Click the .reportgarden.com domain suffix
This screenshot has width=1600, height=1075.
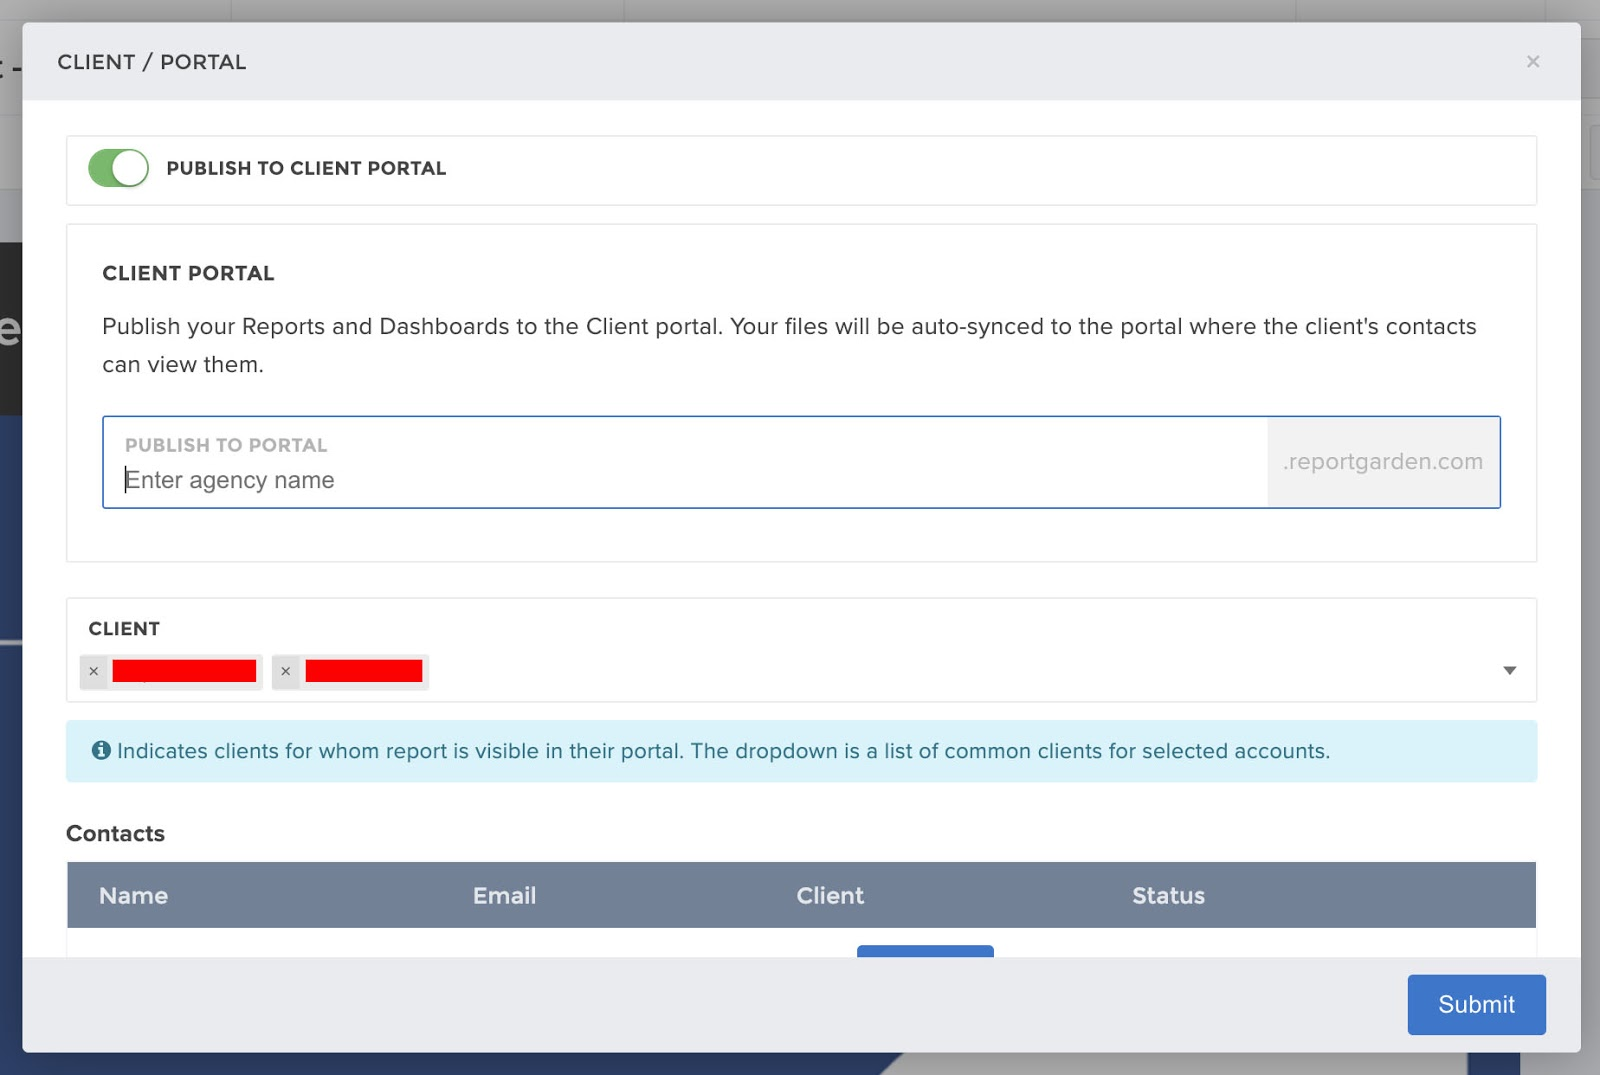pyautogui.click(x=1382, y=462)
